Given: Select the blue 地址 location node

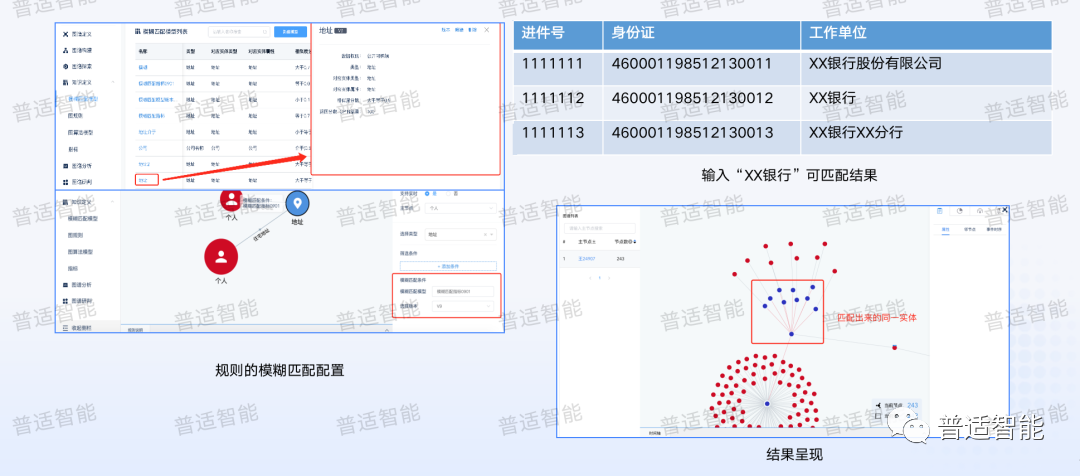Looking at the screenshot, I should pyautogui.click(x=298, y=203).
